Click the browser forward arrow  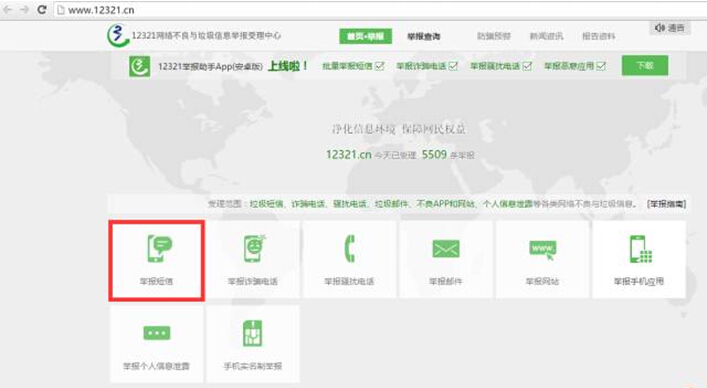point(25,9)
